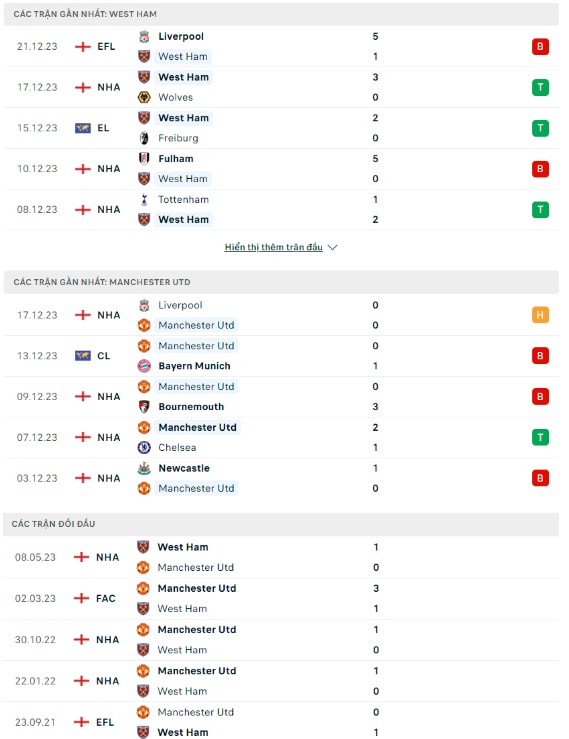Click the Liverpool crest in the EFL match
This screenshot has width=569, height=739.
(x=144, y=37)
